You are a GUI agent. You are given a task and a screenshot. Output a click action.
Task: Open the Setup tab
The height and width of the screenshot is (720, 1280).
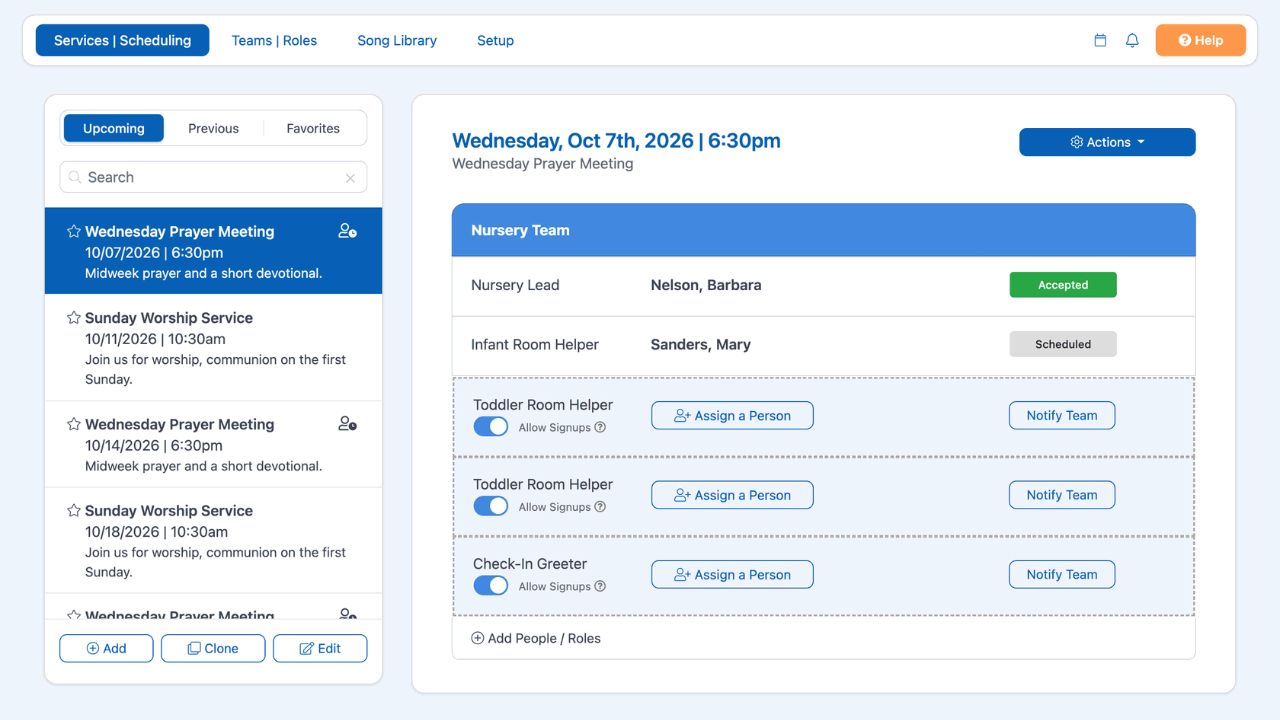pos(495,41)
